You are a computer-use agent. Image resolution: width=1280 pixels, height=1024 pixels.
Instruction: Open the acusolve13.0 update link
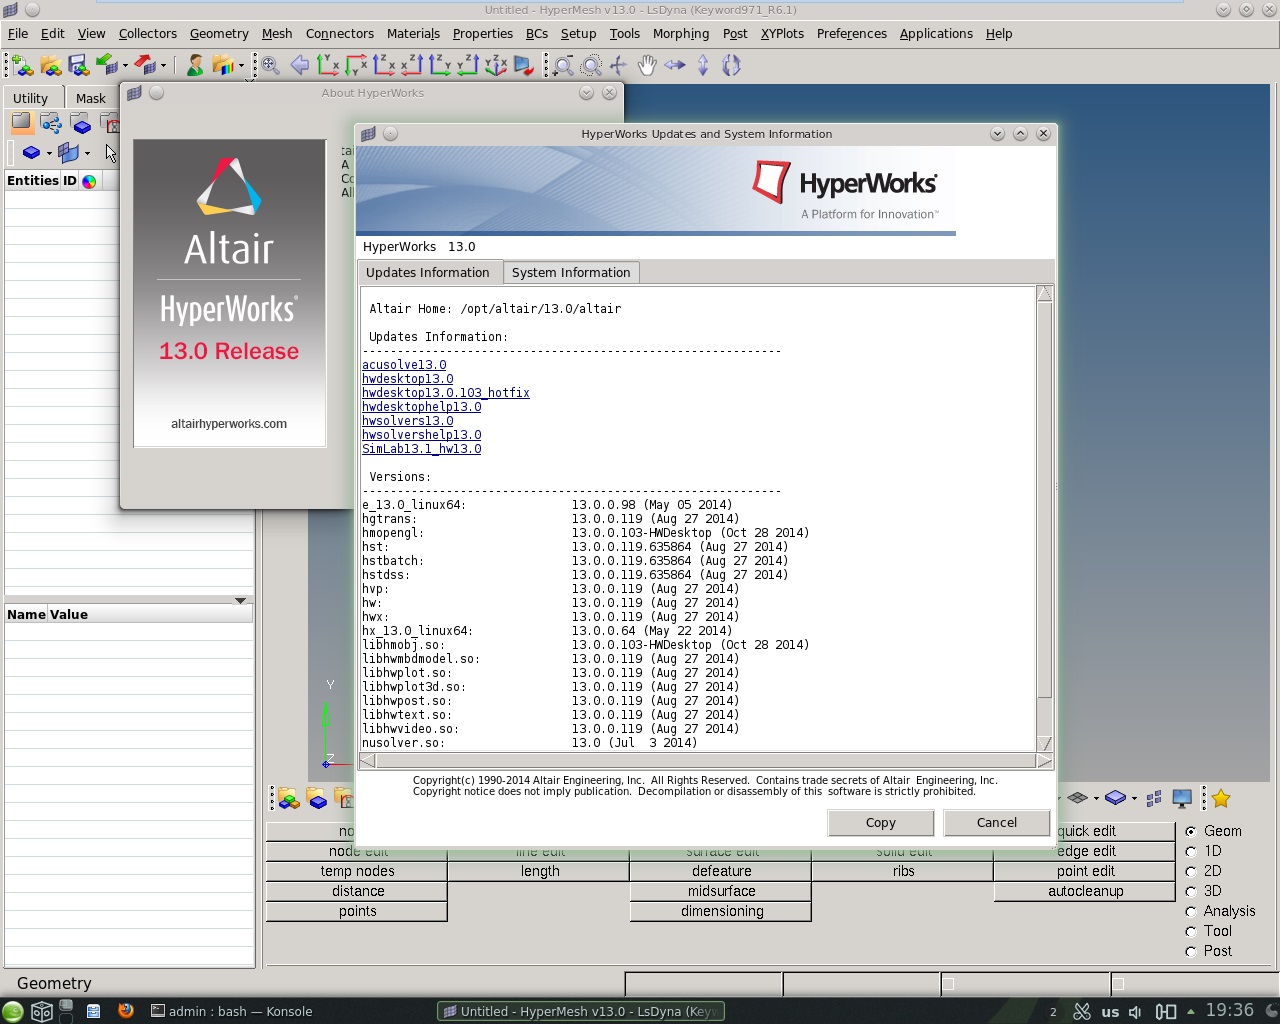[404, 365]
